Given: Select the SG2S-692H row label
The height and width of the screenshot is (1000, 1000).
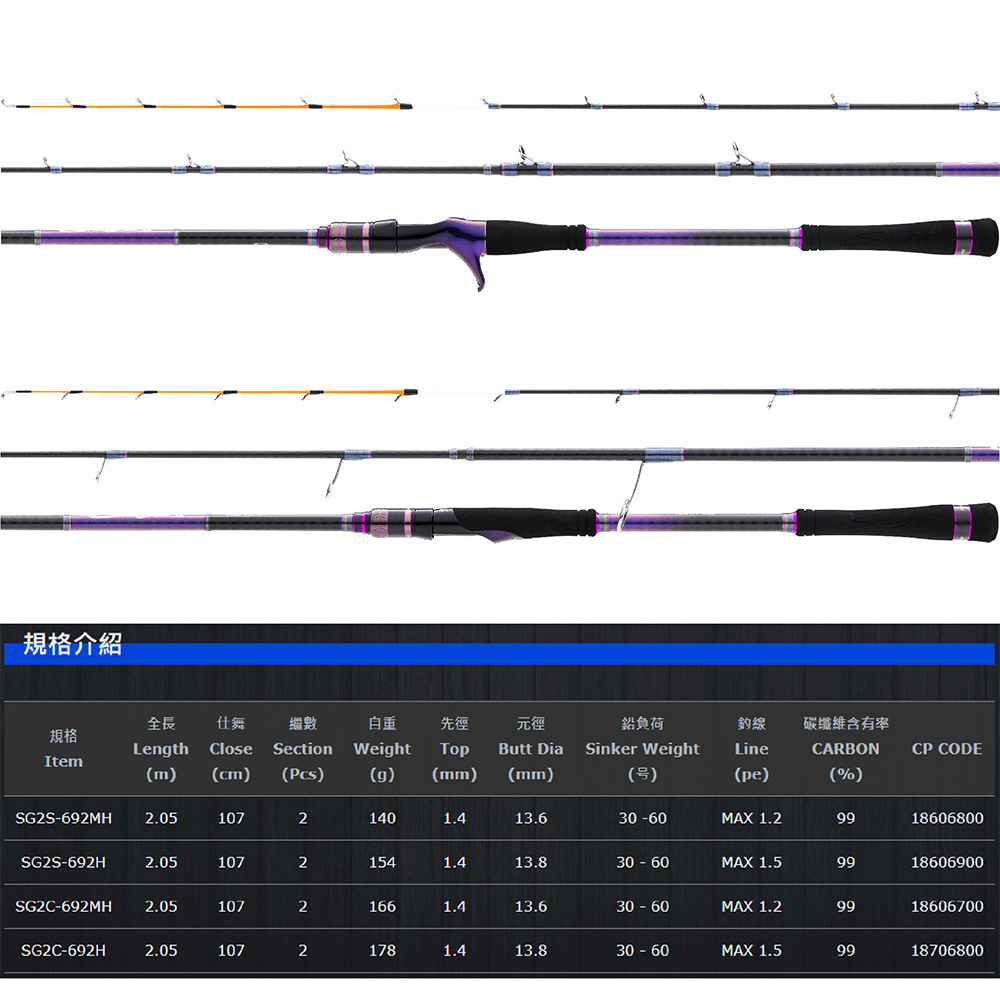Looking at the screenshot, I should (x=63, y=862).
